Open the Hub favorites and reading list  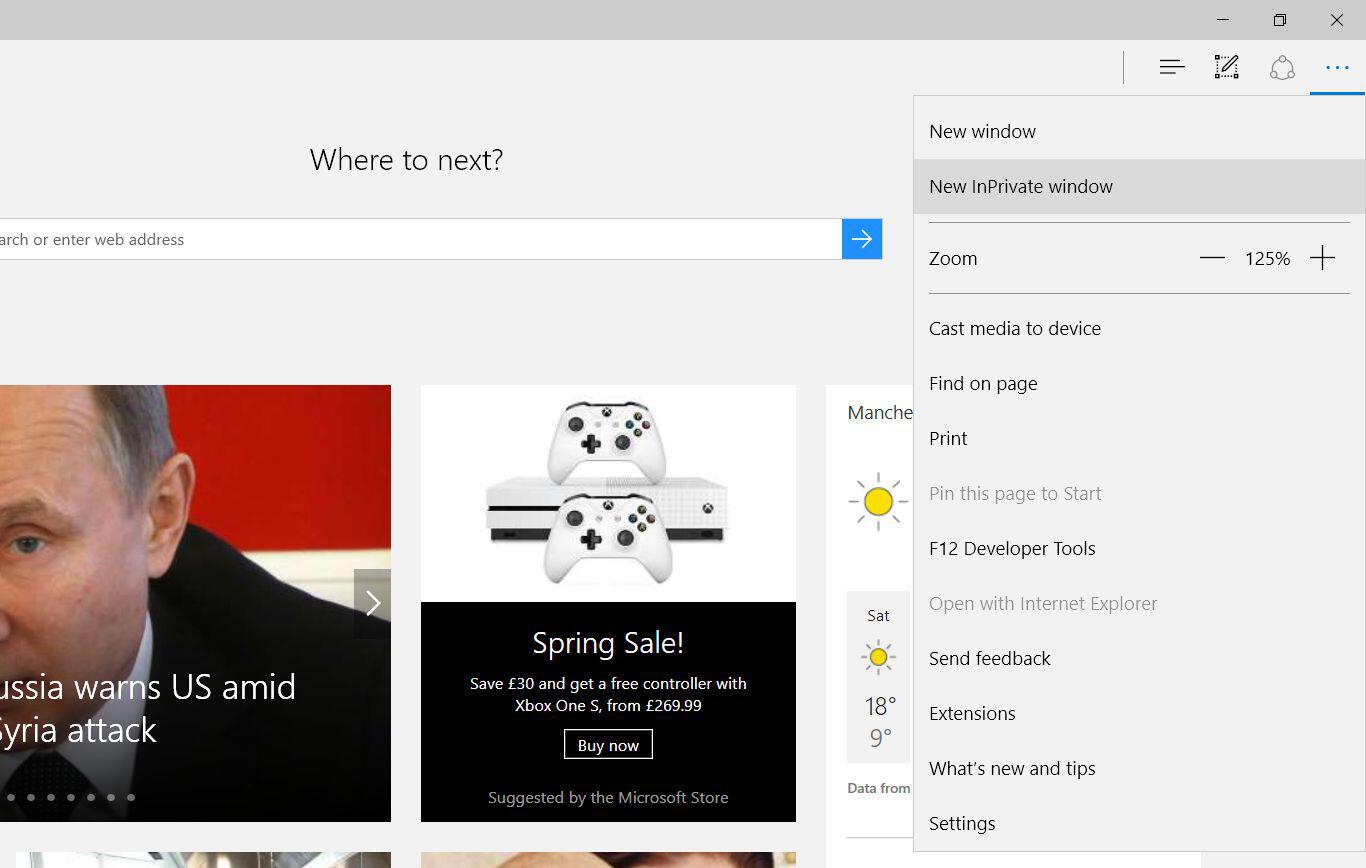[x=1172, y=68]
